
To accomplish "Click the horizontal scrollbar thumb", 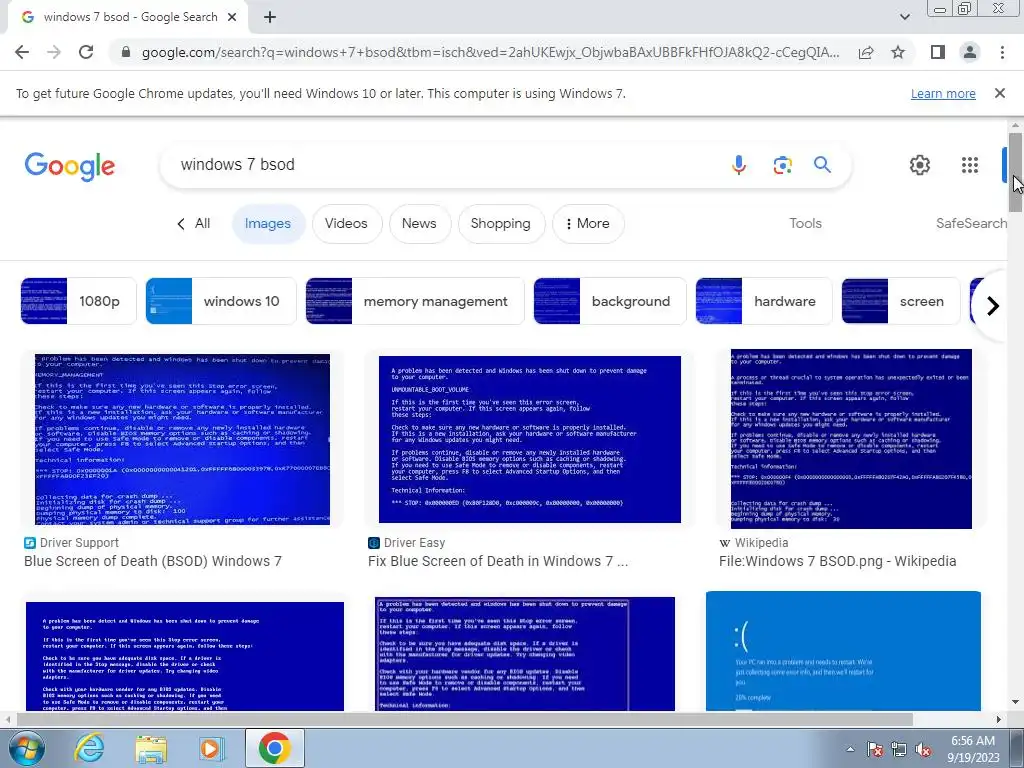I will coord(464,719).
